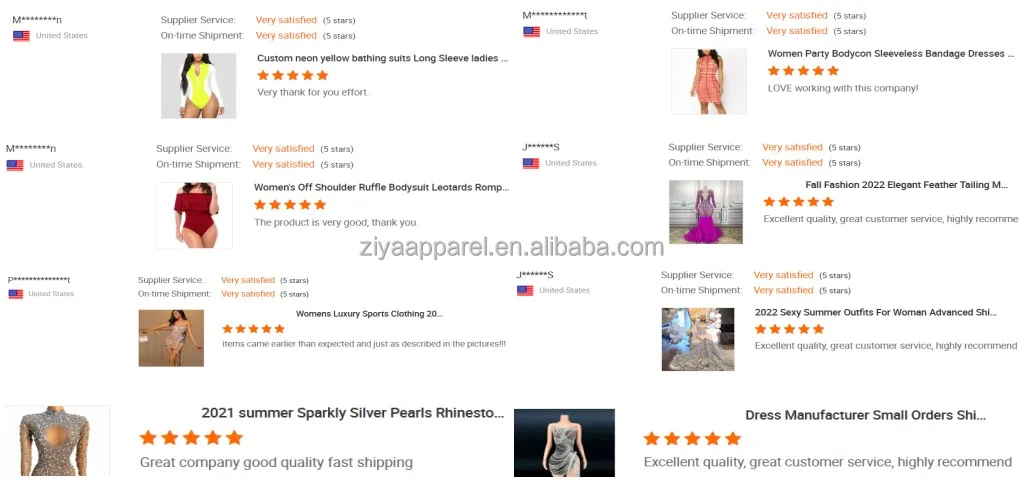Open the 2022 Sexy Summer Outfits thumbnail
The image size is (1022, 495).
tap(697, 339)
